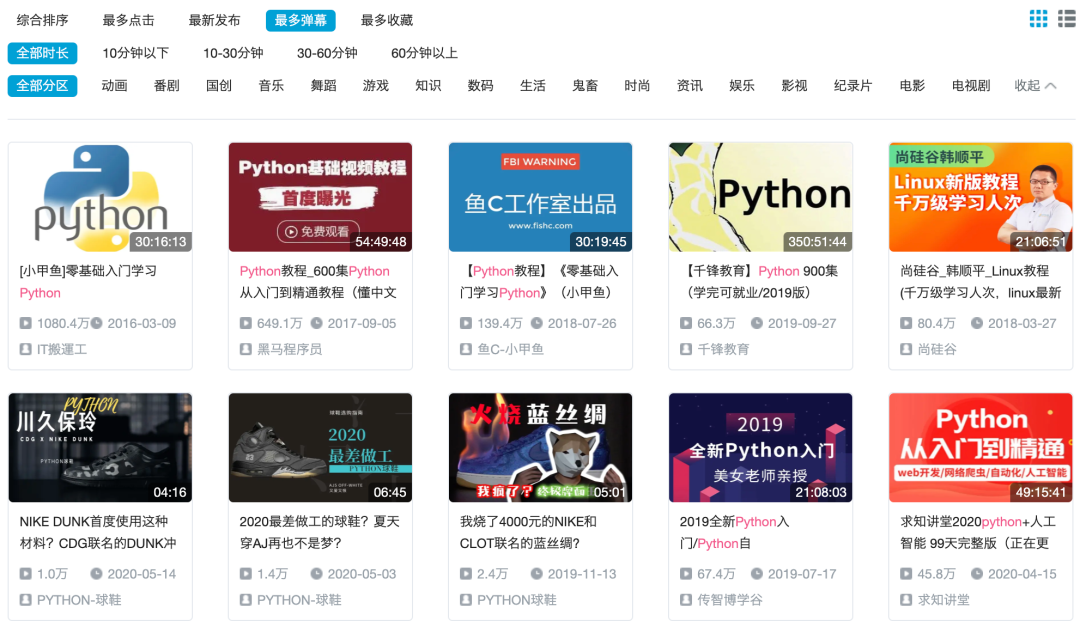
Task: Filter duration to 10分钟以下
Action: coord(136,53)
